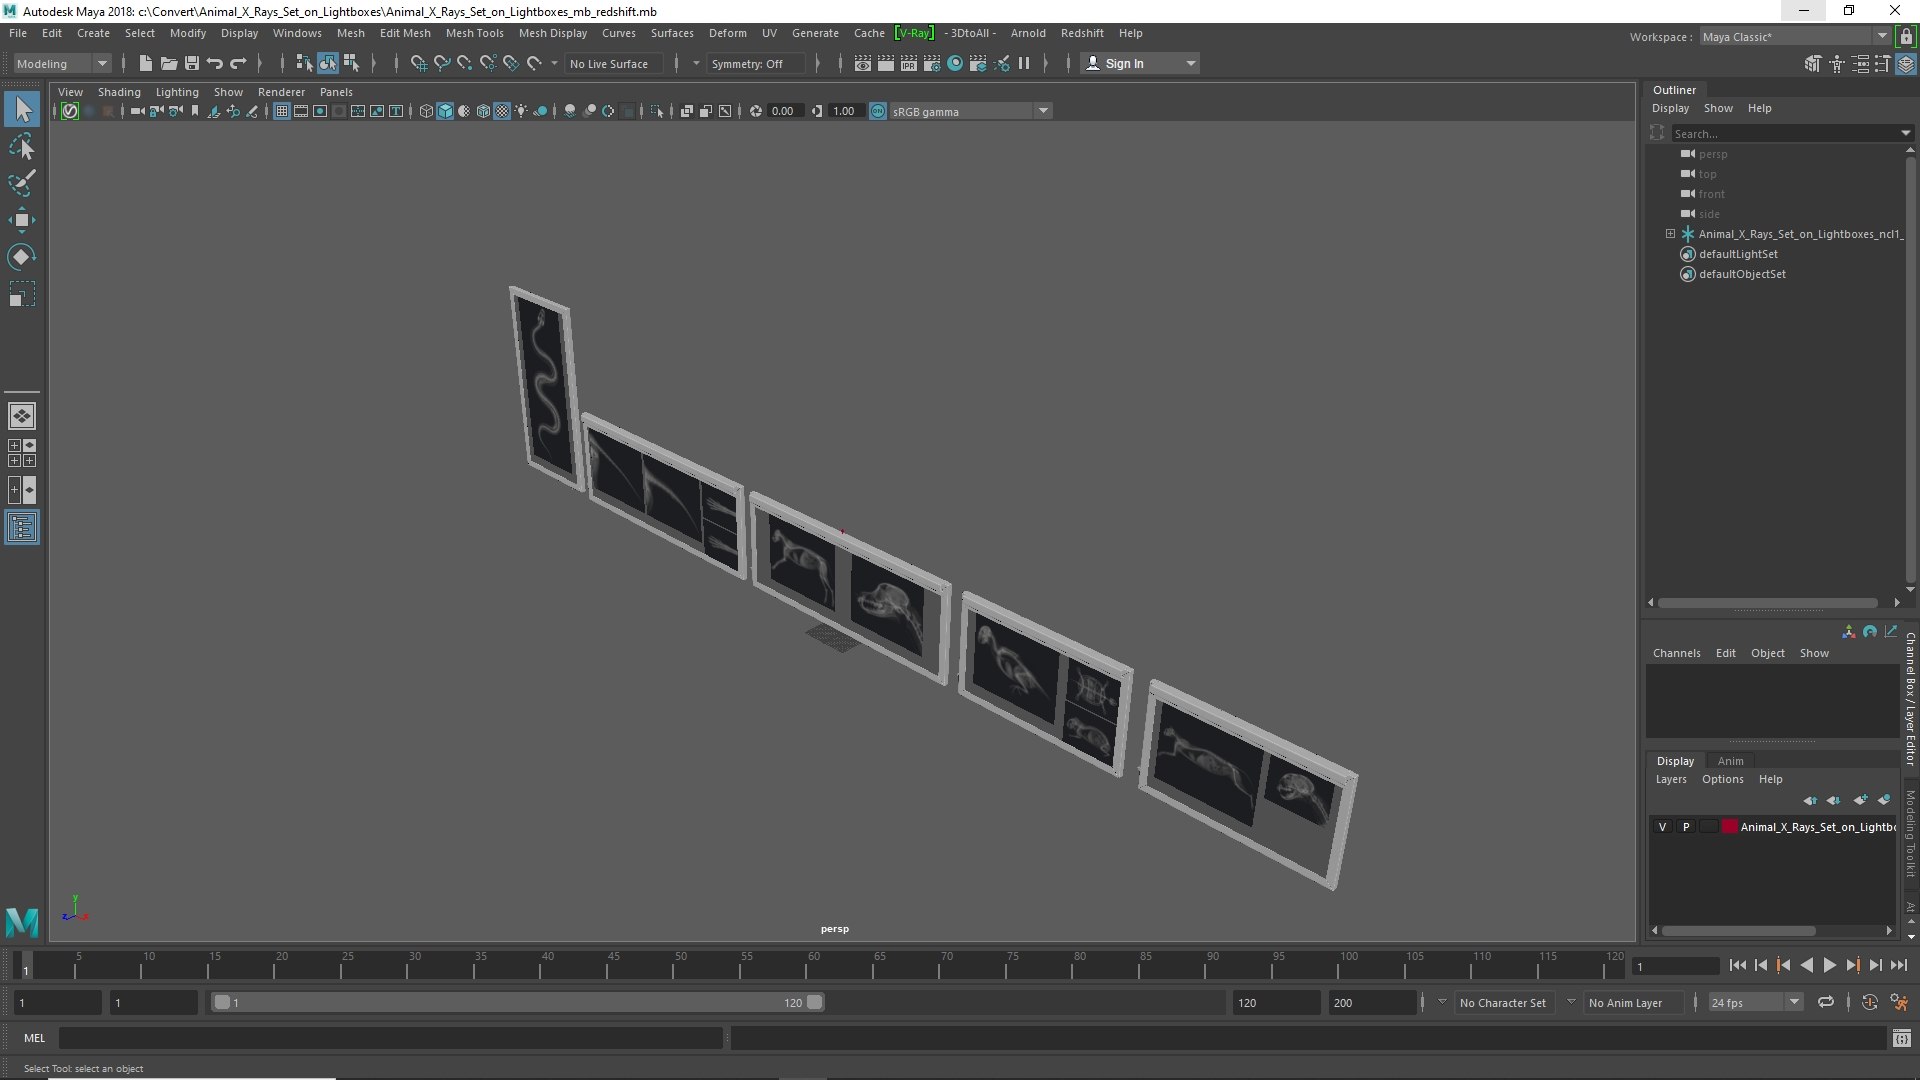Open the viewport Shading menu
Image resolution: width=1920 pixels, height=1080 pixels.
coord(119,92)
